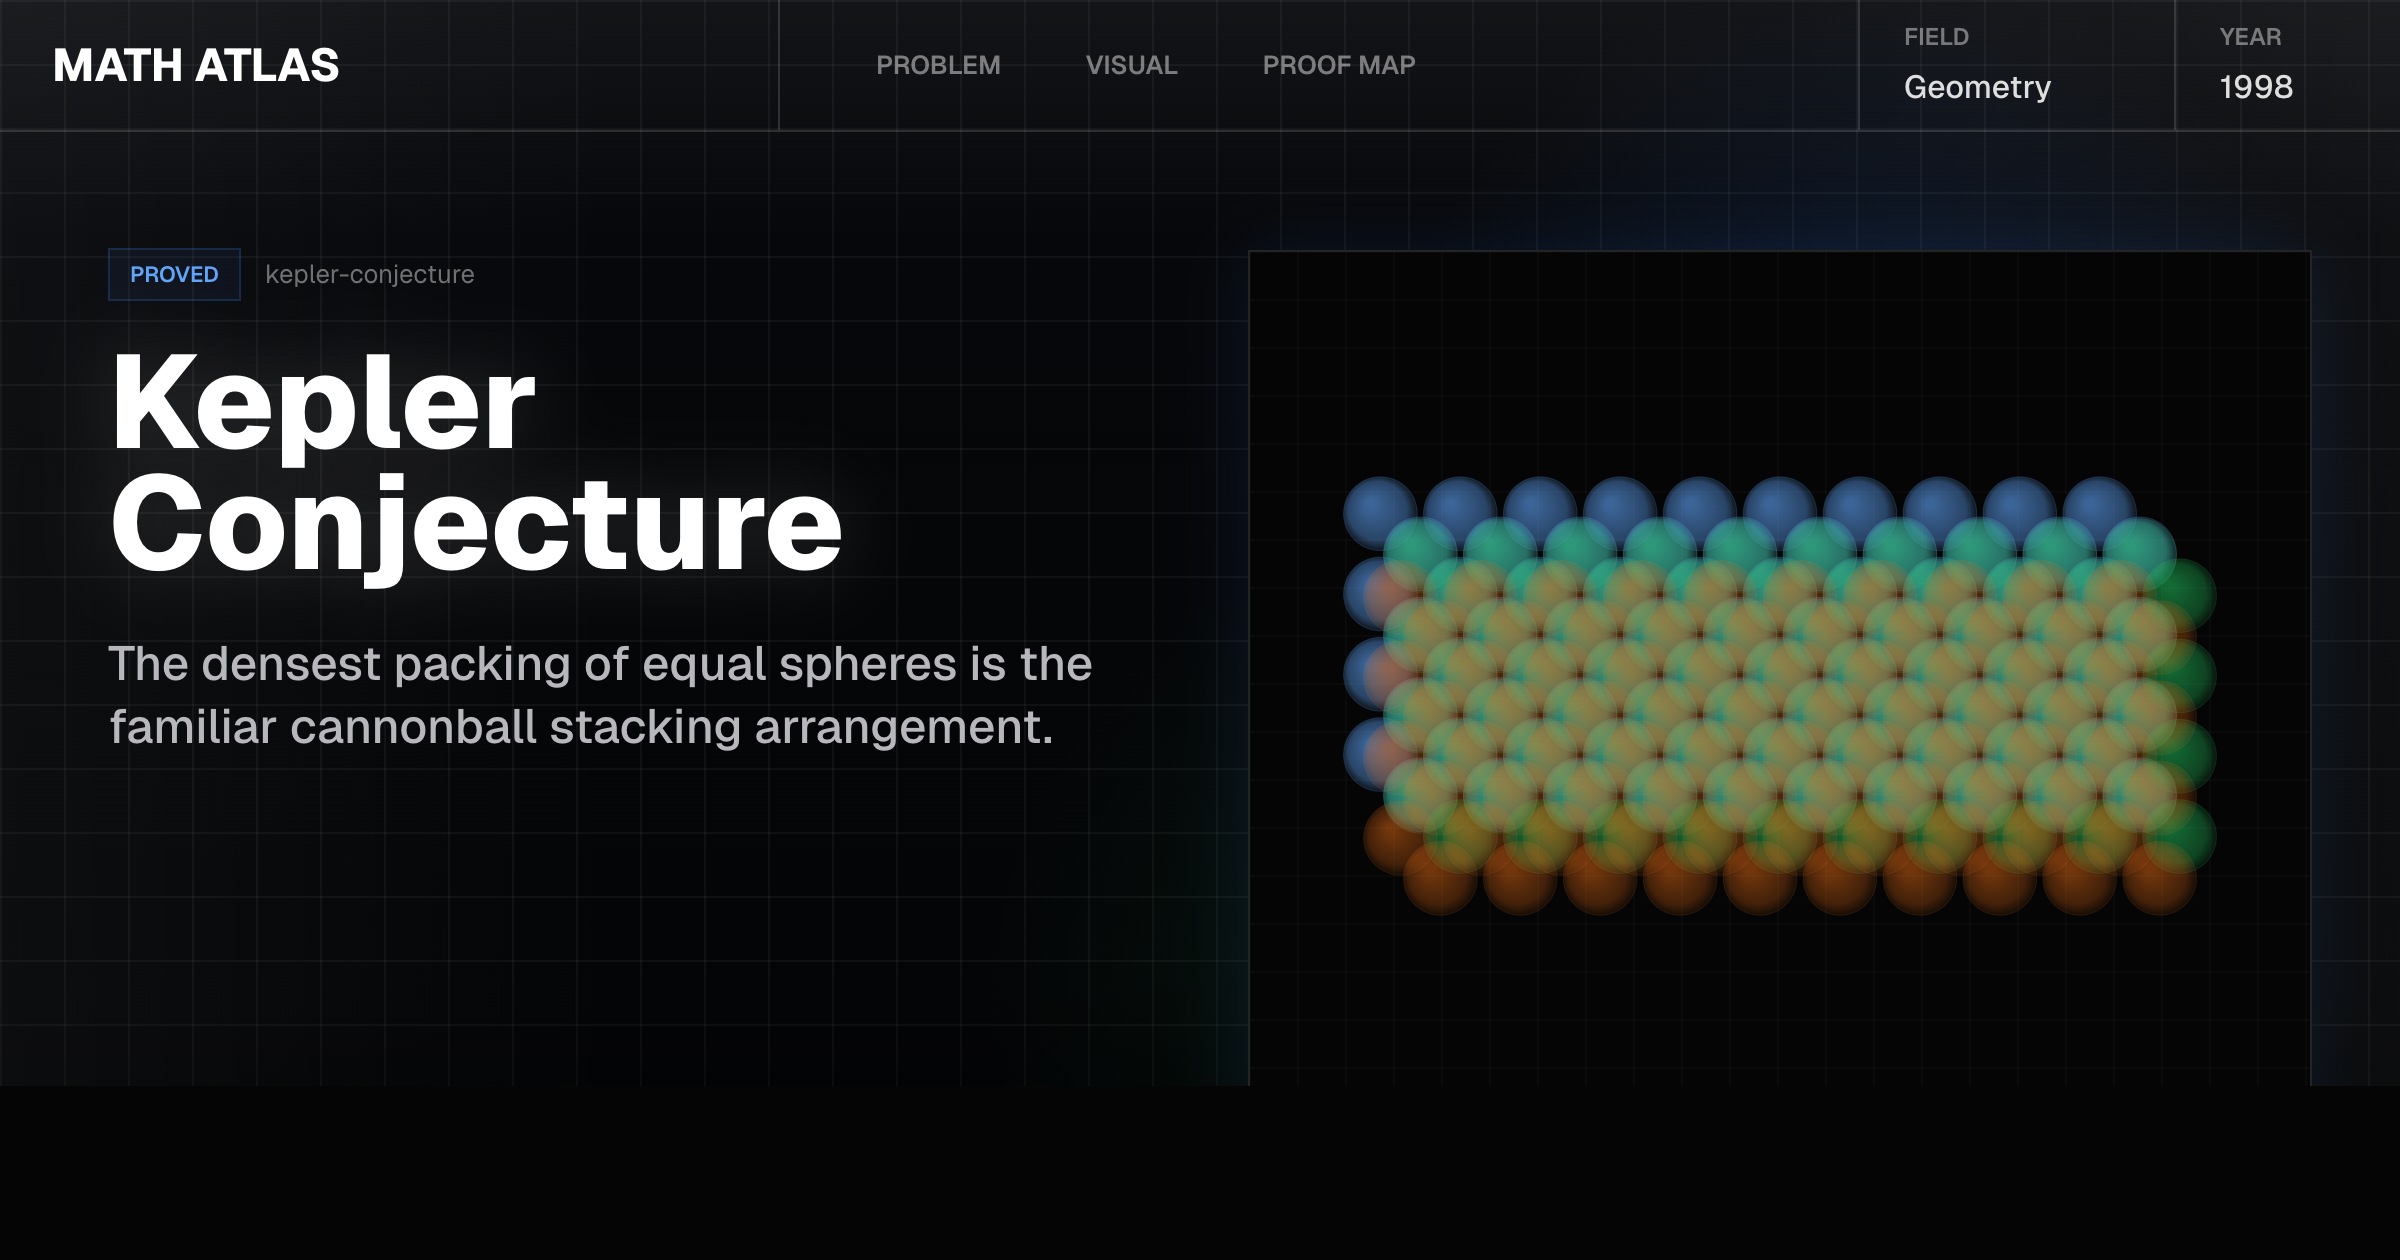This screenshot has height=1260, width=2400.
Task: Click the 1998 year value
Action: 2256,87
